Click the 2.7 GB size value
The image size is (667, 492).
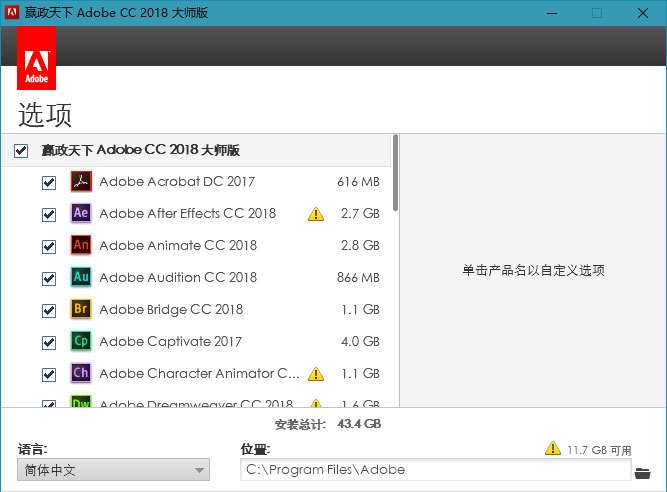click(x=360, y=213)
